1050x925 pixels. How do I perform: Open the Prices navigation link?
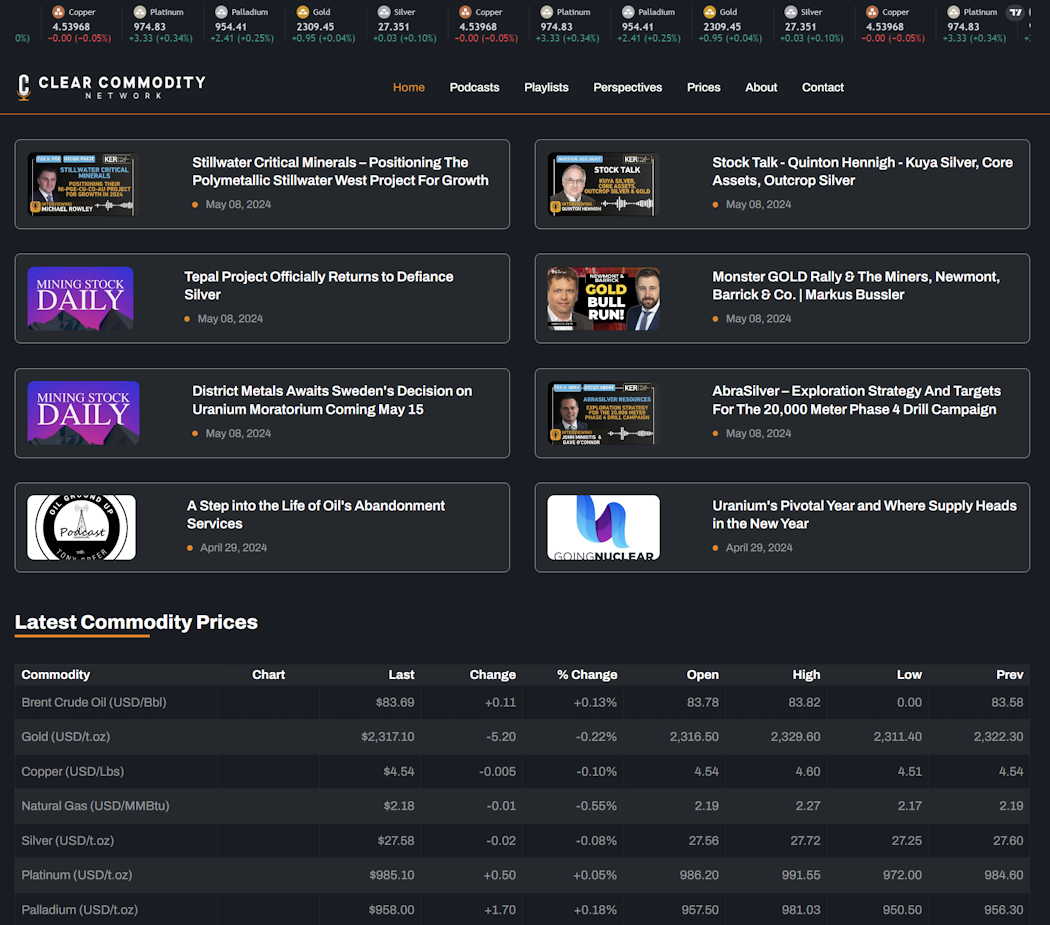tap(703, 88)
